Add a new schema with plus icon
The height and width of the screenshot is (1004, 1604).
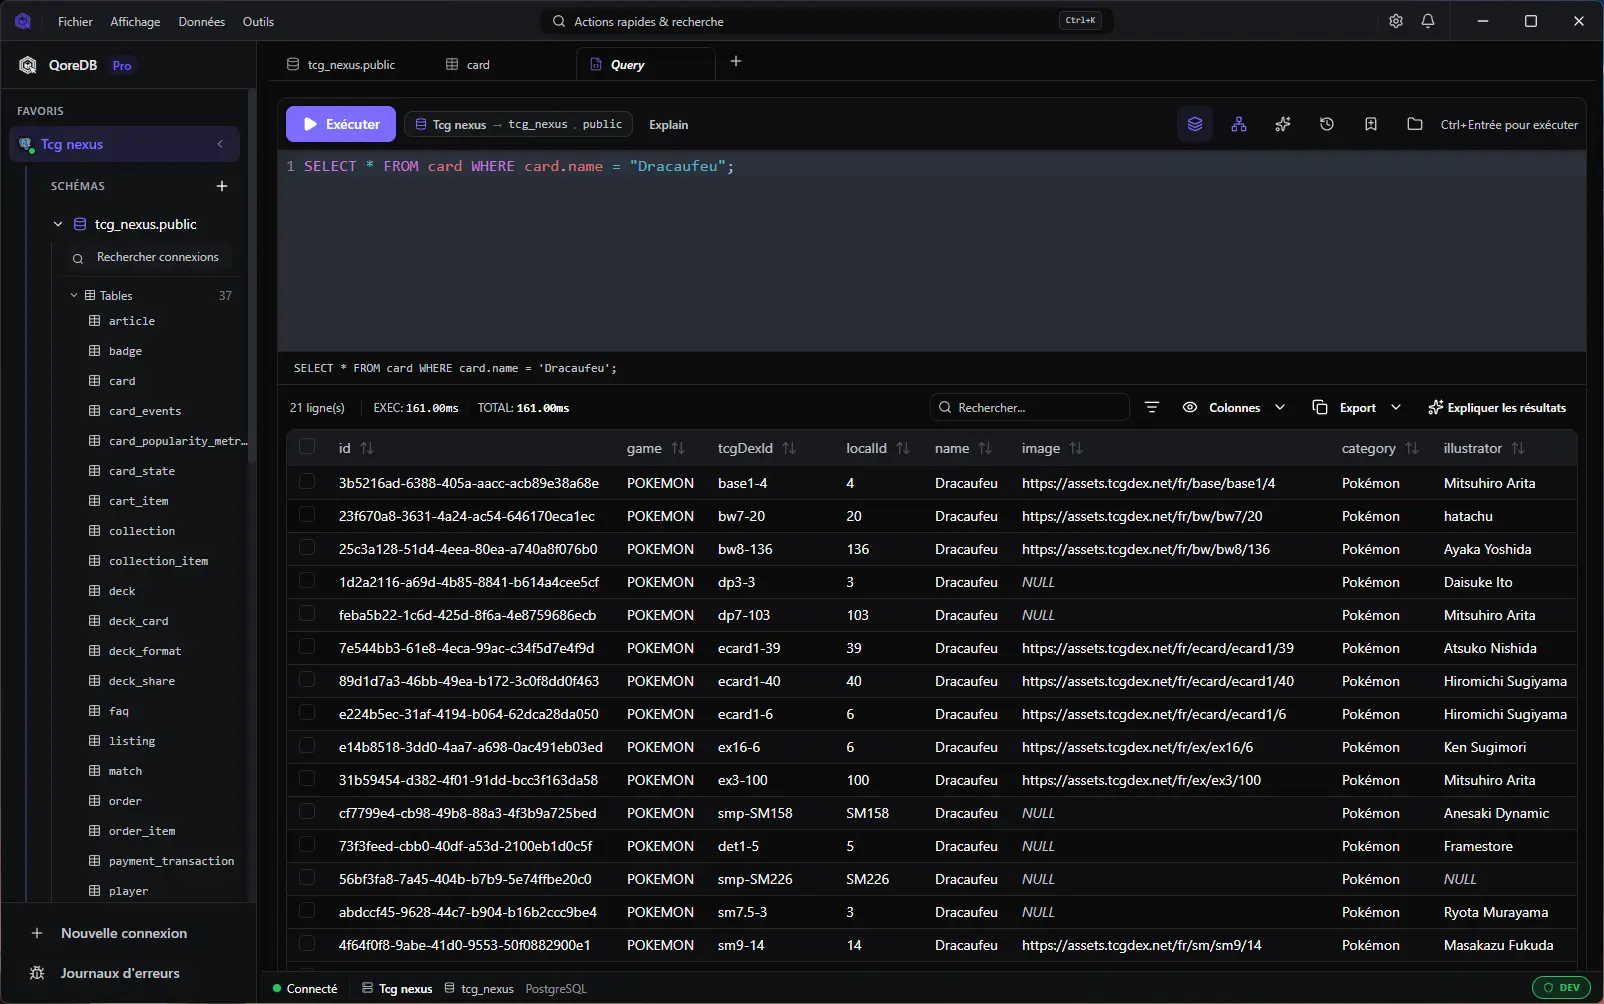pos(222,186)
